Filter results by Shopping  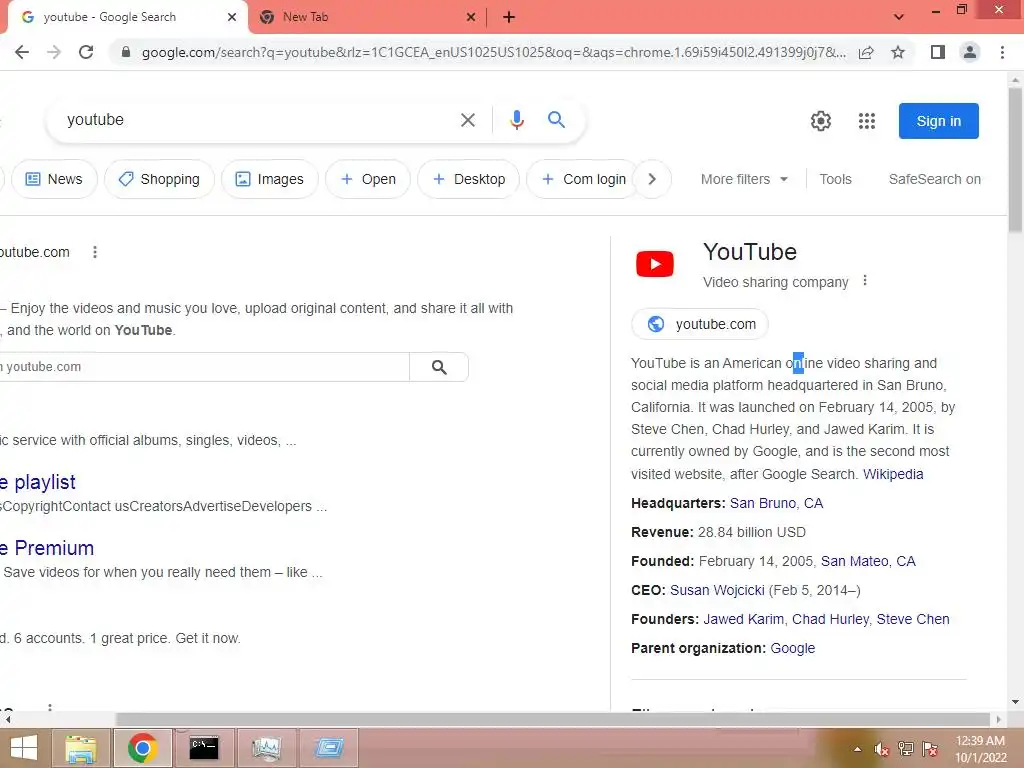click(159, 179)
